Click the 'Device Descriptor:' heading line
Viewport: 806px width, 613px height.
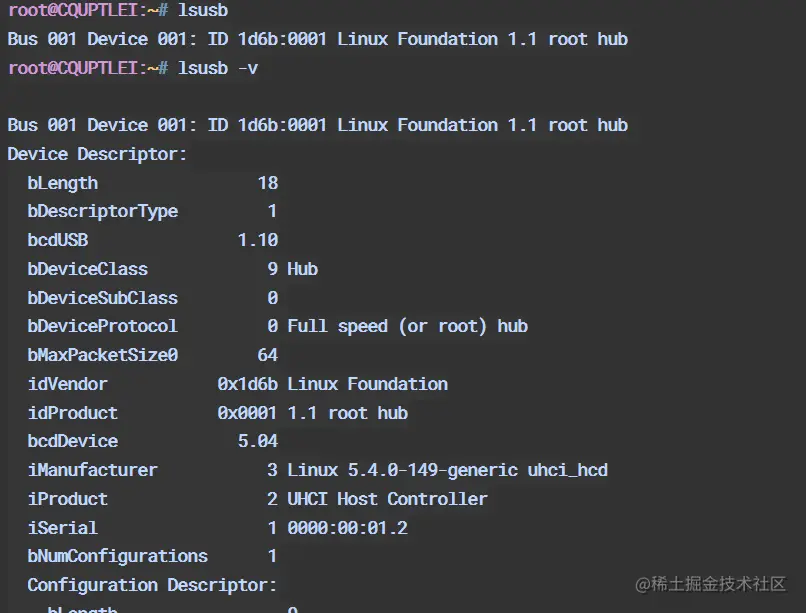click(x=97, y=154)
